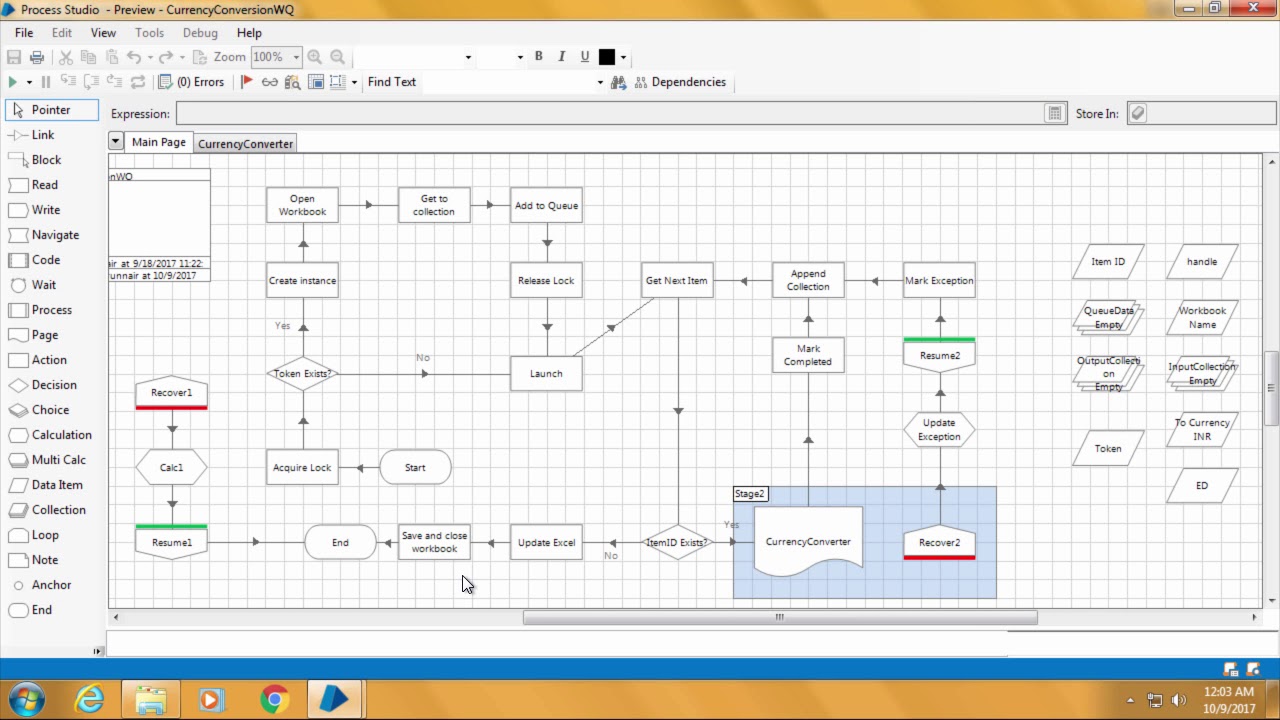Click the volume speaker tray icon
Viewport: 1280px width, 720px height.
point(1179,700)
